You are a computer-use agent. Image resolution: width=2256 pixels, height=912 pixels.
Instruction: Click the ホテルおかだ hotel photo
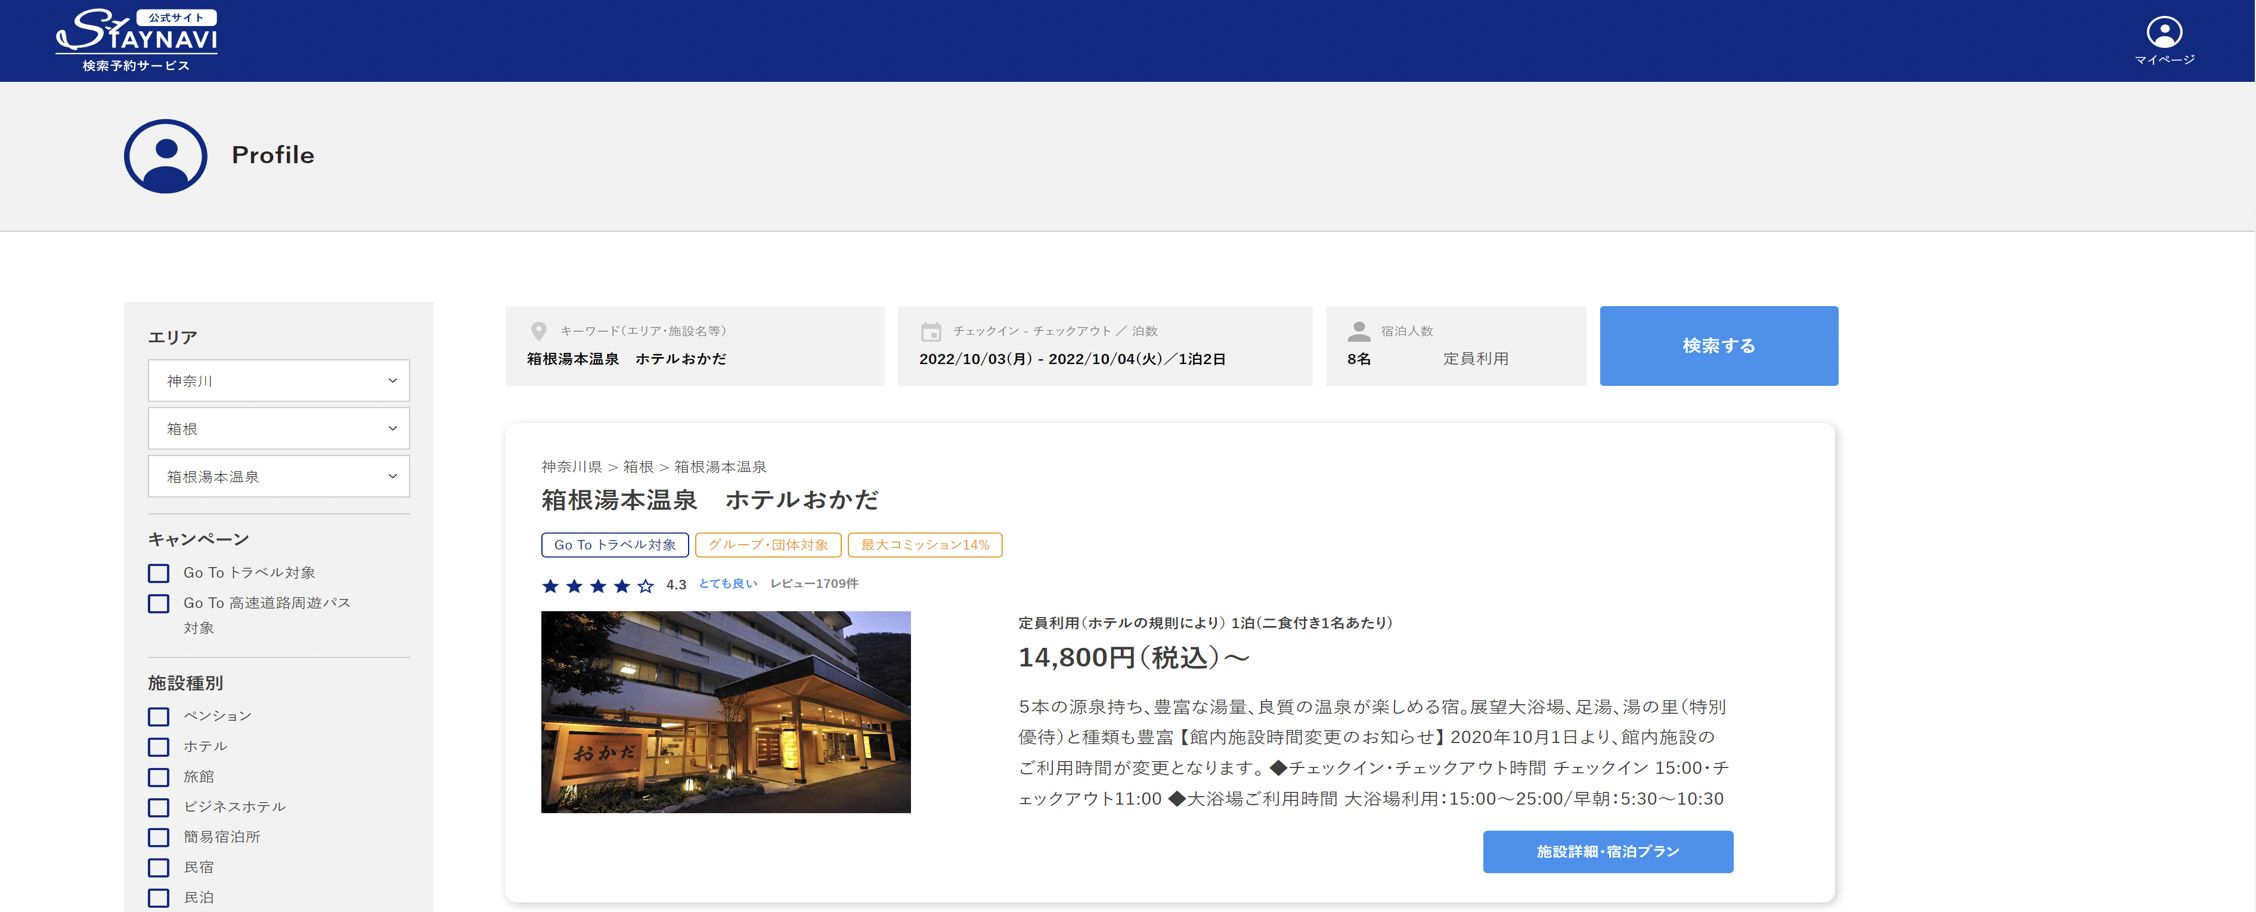[x=725, y=712]
